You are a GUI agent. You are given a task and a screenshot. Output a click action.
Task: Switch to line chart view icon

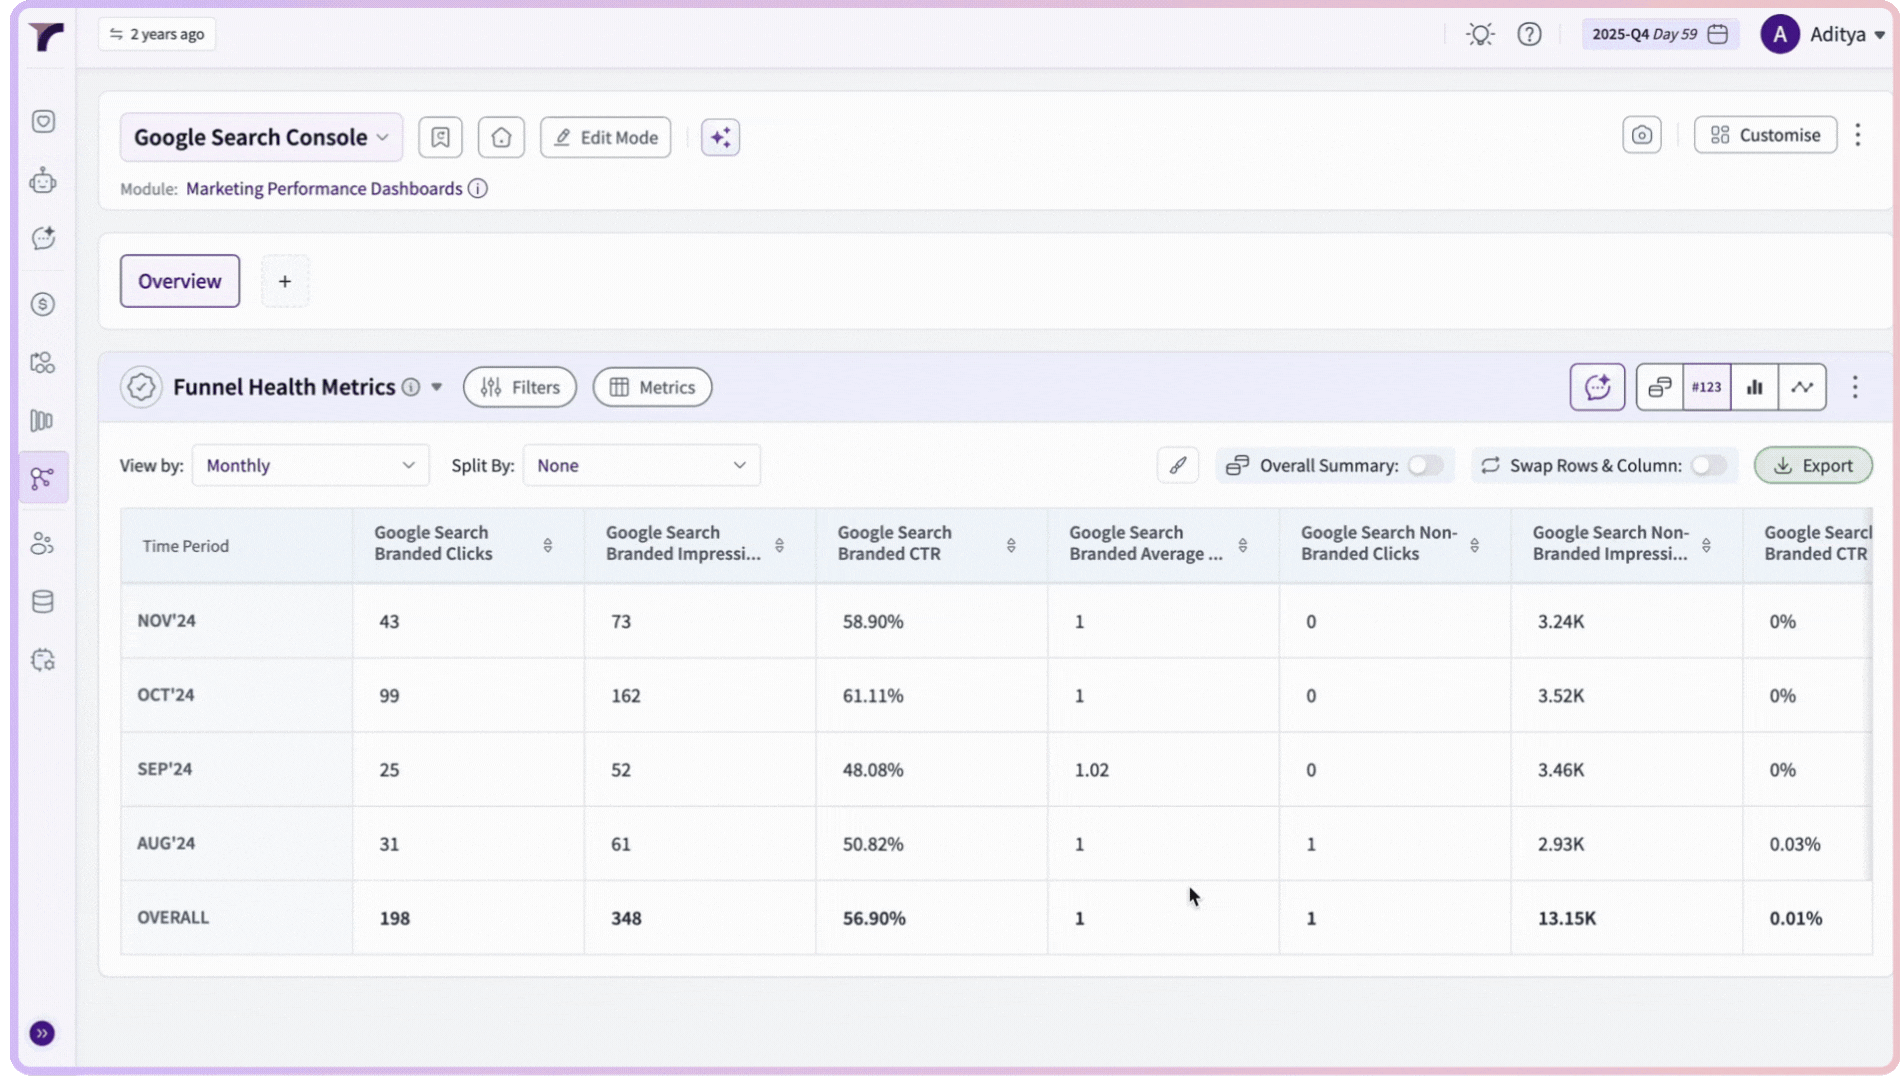pyautogui.click(x=1802, y=387)
